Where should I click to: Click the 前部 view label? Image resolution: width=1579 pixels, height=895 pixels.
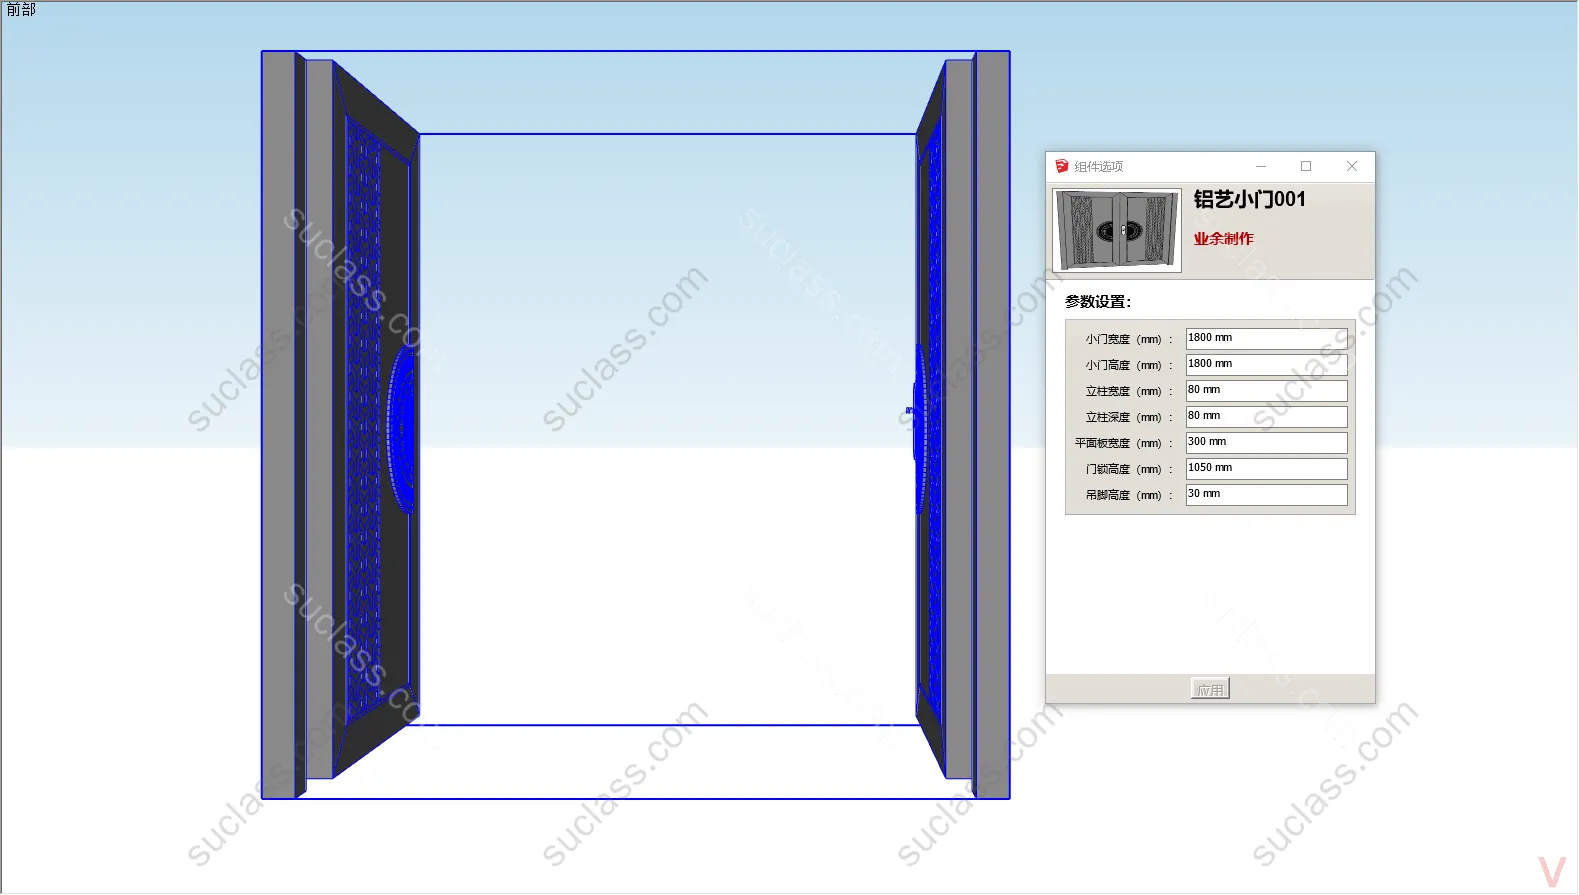[21, 10]
